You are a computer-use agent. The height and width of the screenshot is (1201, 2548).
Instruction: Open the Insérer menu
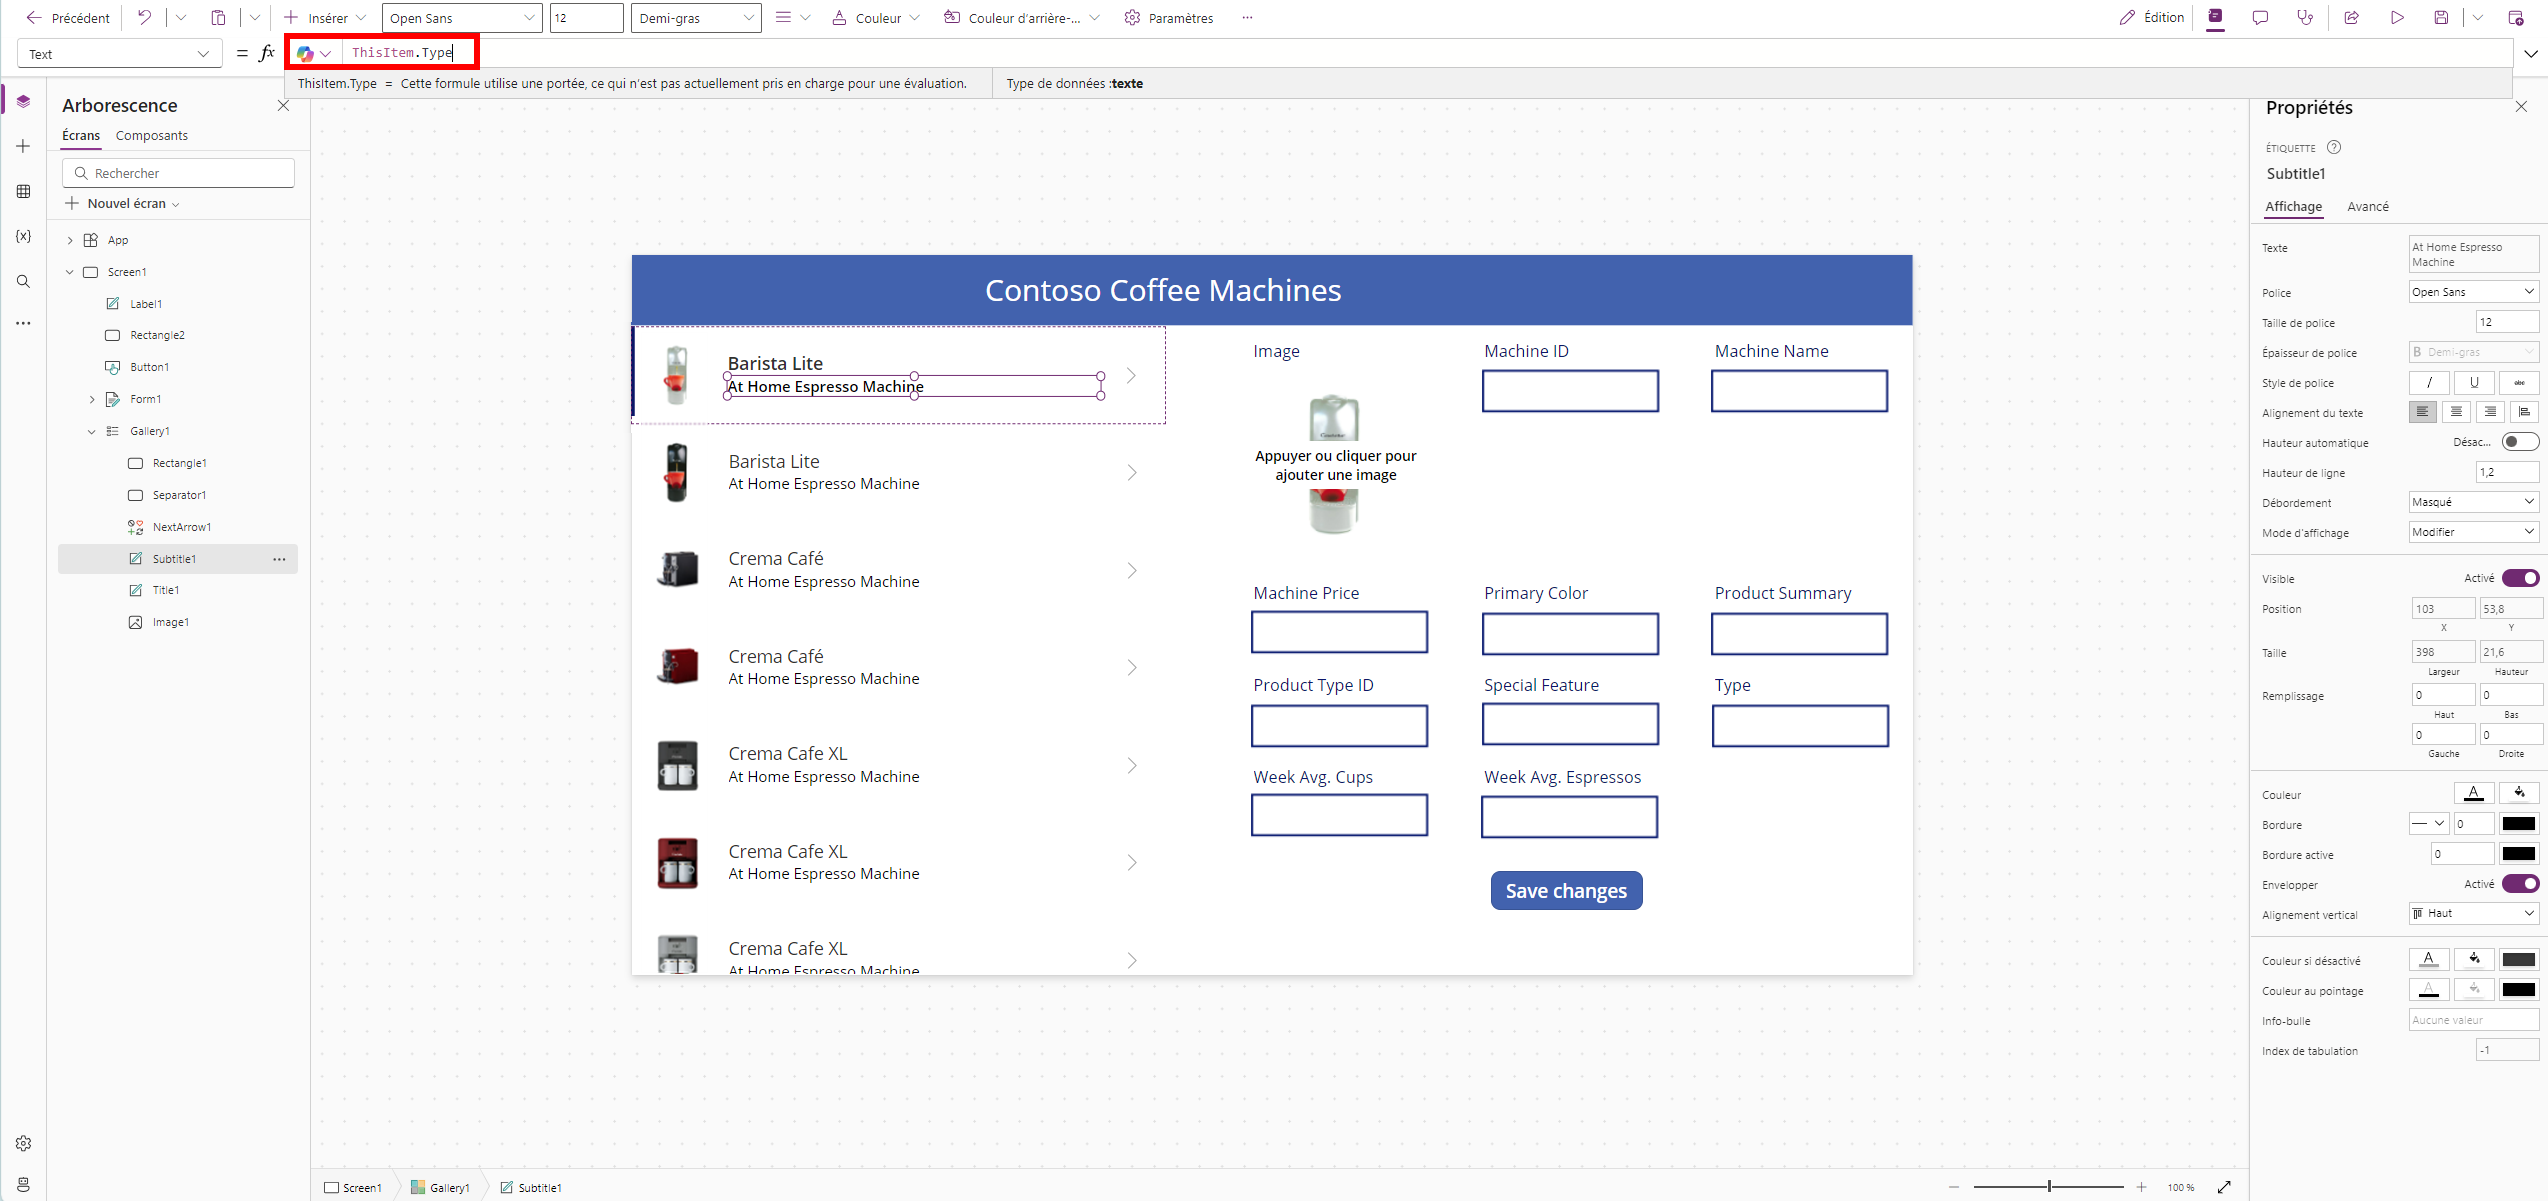pyautogui.click(x=325, y=18)
